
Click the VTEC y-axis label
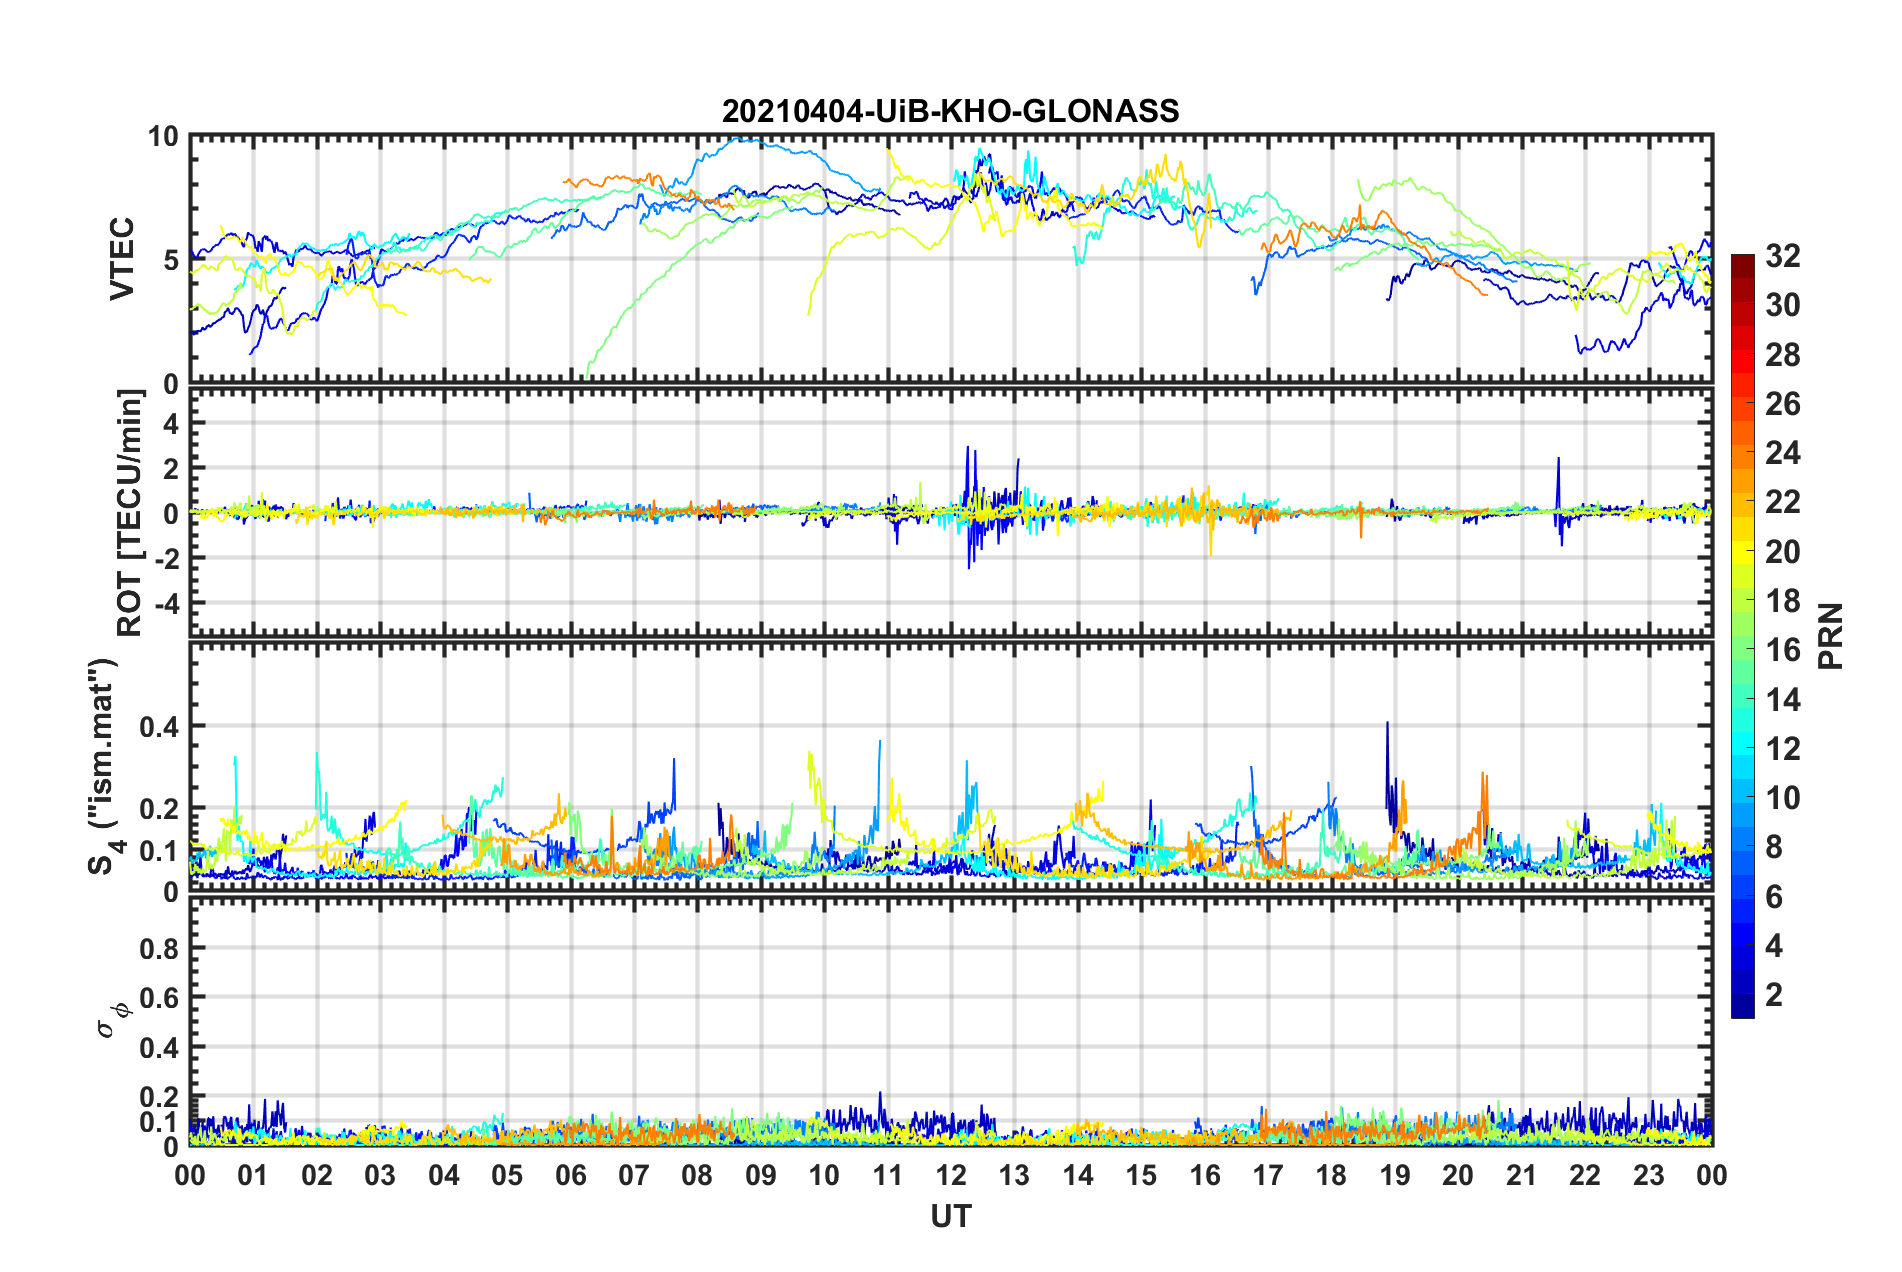122,260
